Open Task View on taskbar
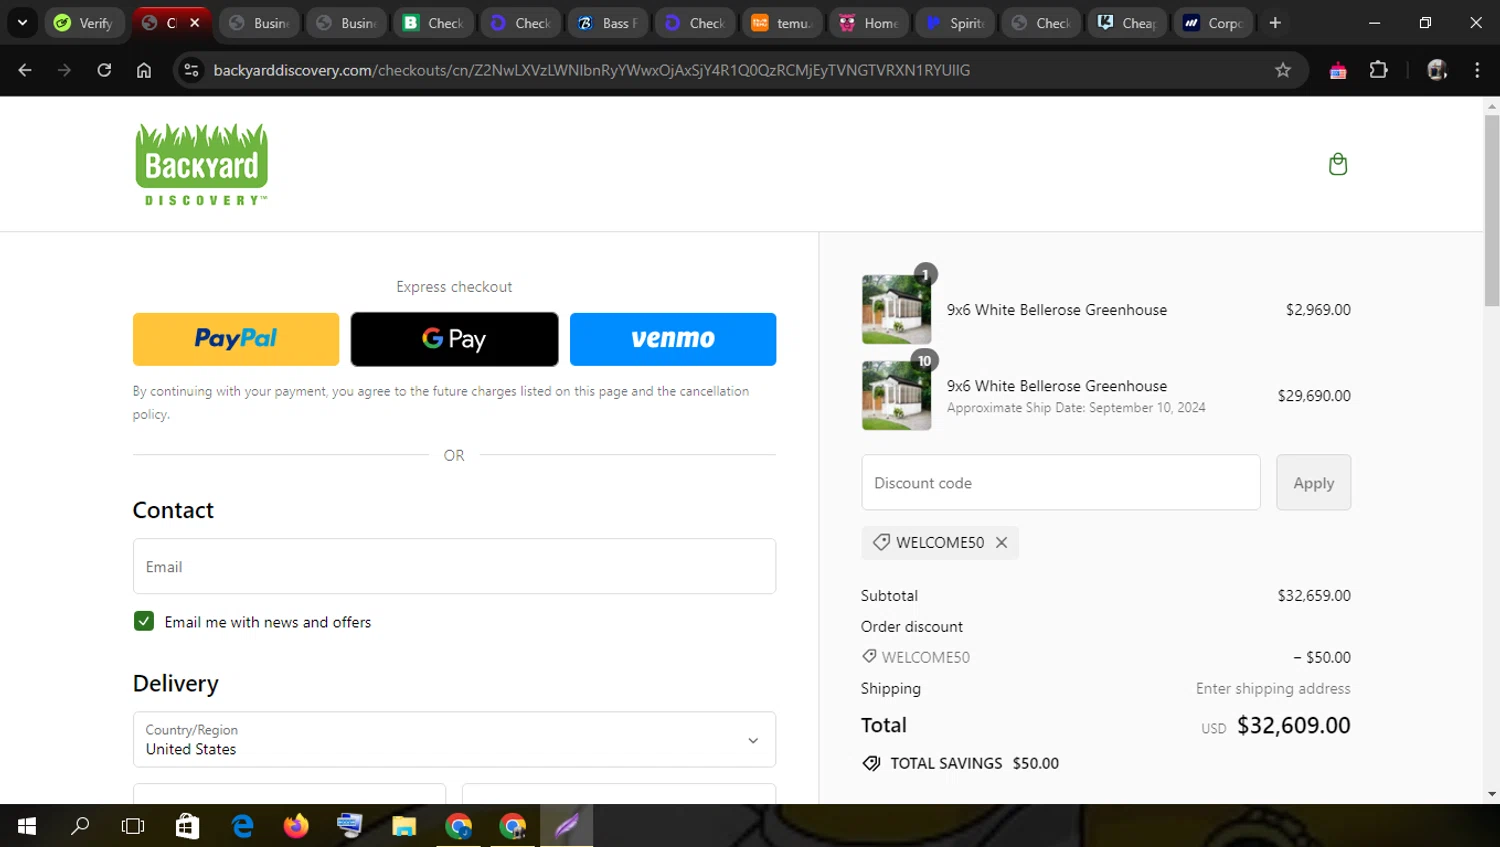The height and width of the screenshot is (847, 1500). click(x=133, y=826)
